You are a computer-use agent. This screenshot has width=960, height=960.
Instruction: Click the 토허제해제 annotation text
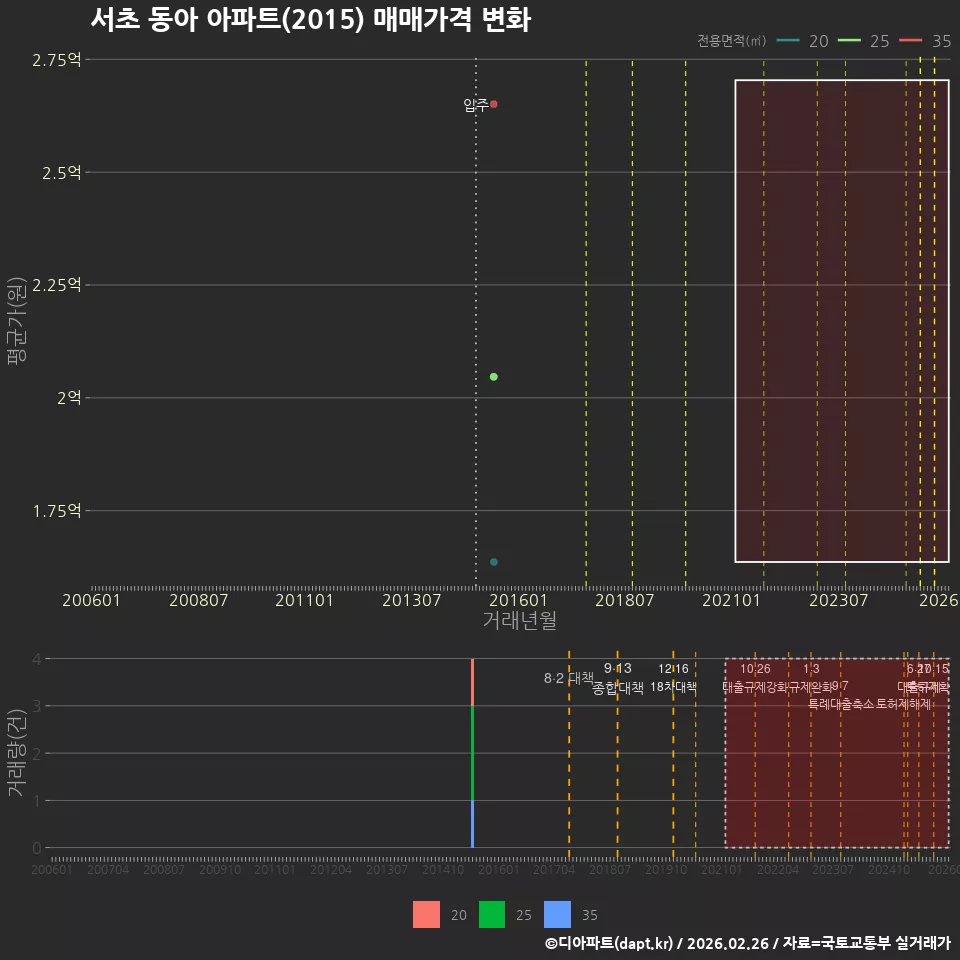click(904, 704)
